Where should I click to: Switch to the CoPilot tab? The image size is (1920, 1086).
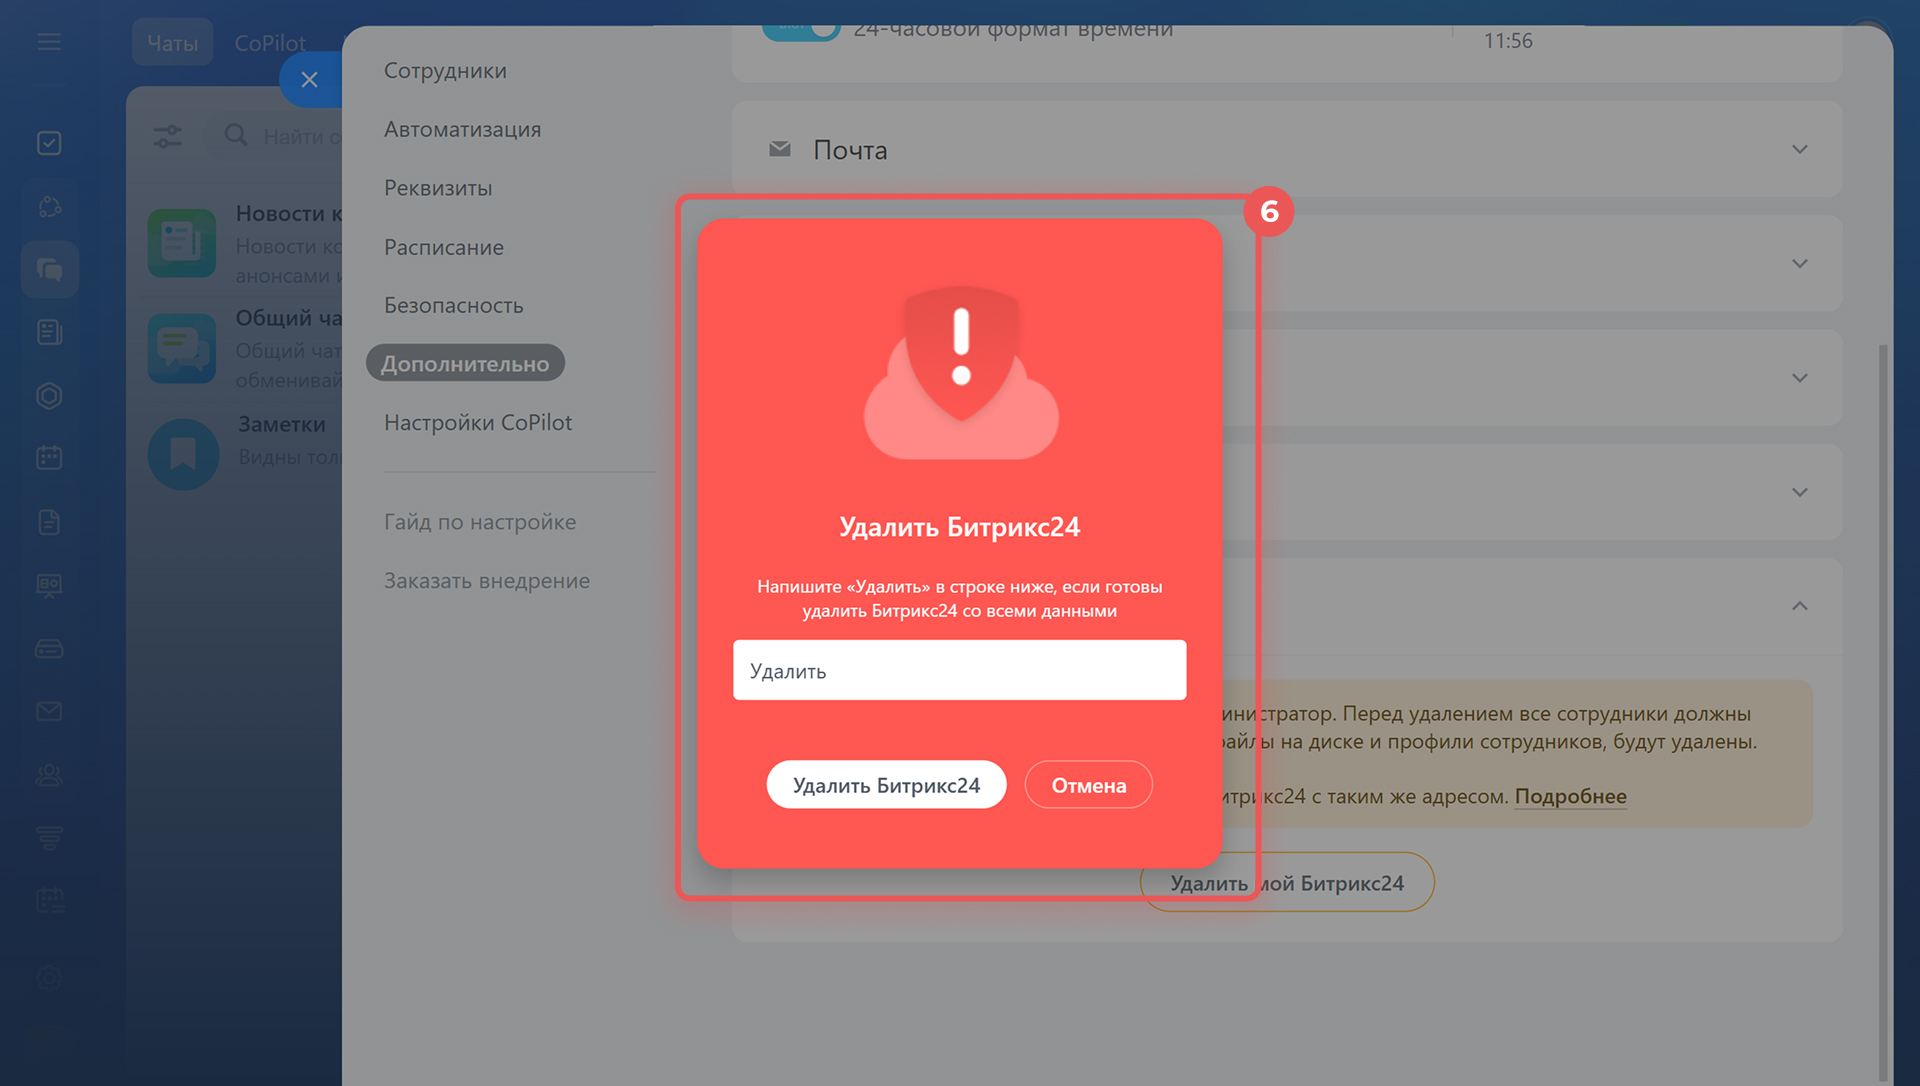click(270, 43)
